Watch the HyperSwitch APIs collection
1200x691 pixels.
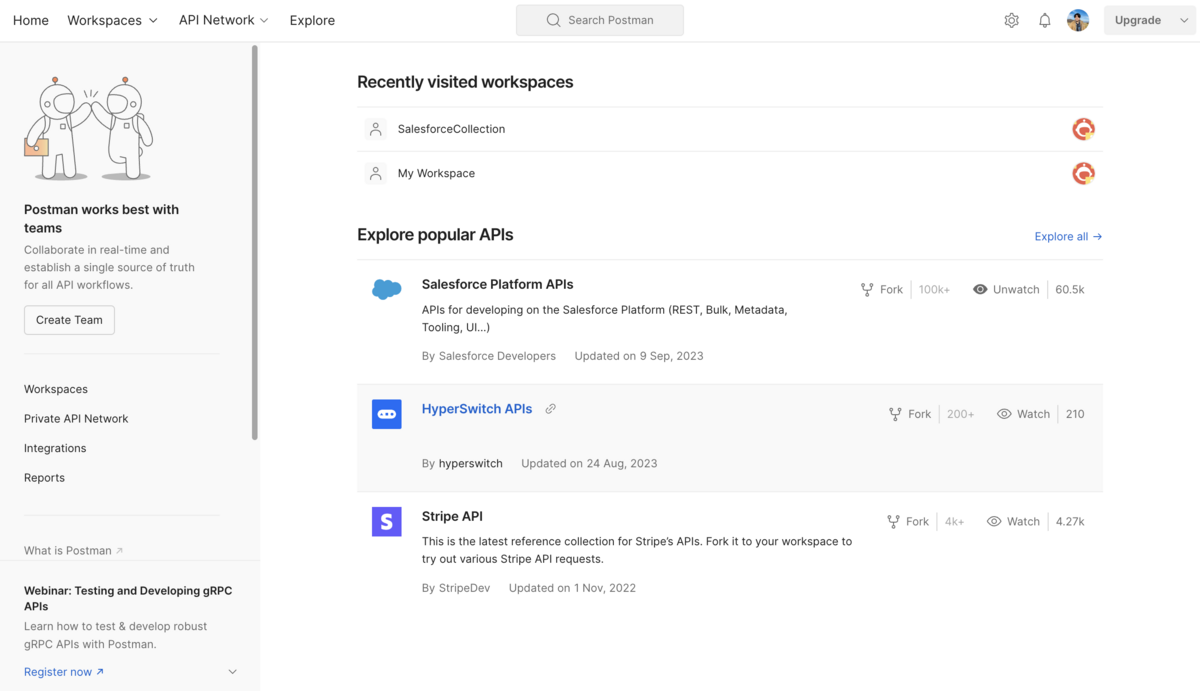(x=1023, y=414)
